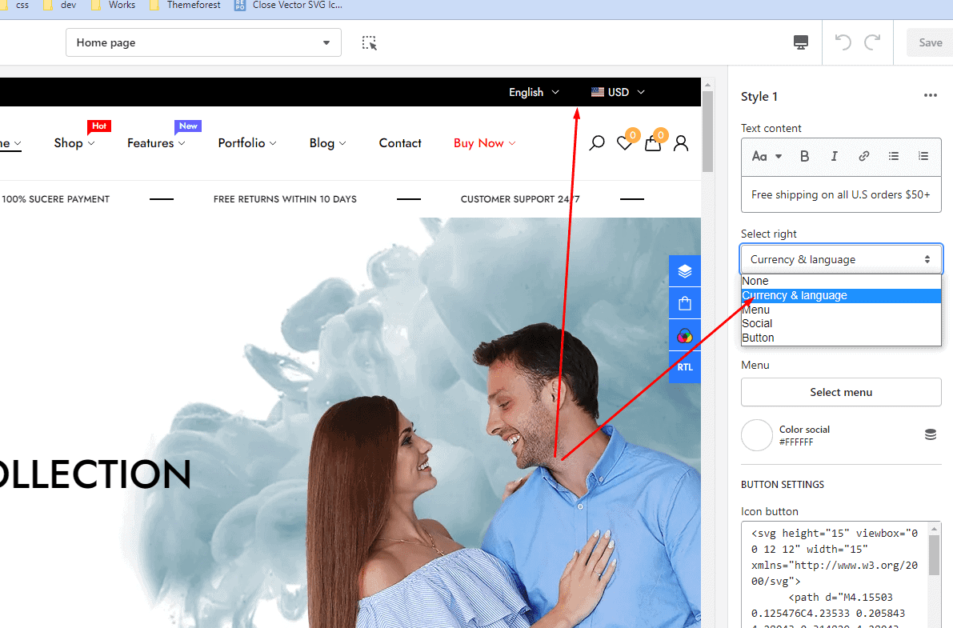Click the undo arrow icon
This screenshot has height=628, width=953.
(x=843, y=42)
